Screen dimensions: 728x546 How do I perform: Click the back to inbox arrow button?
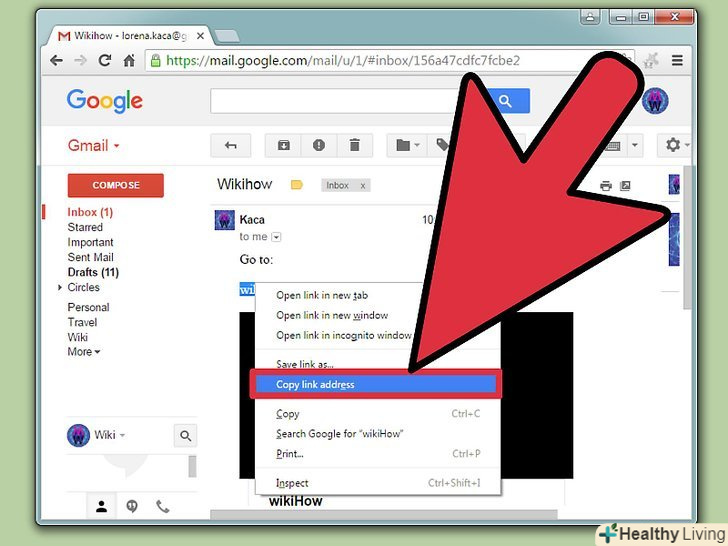(231, 146)
